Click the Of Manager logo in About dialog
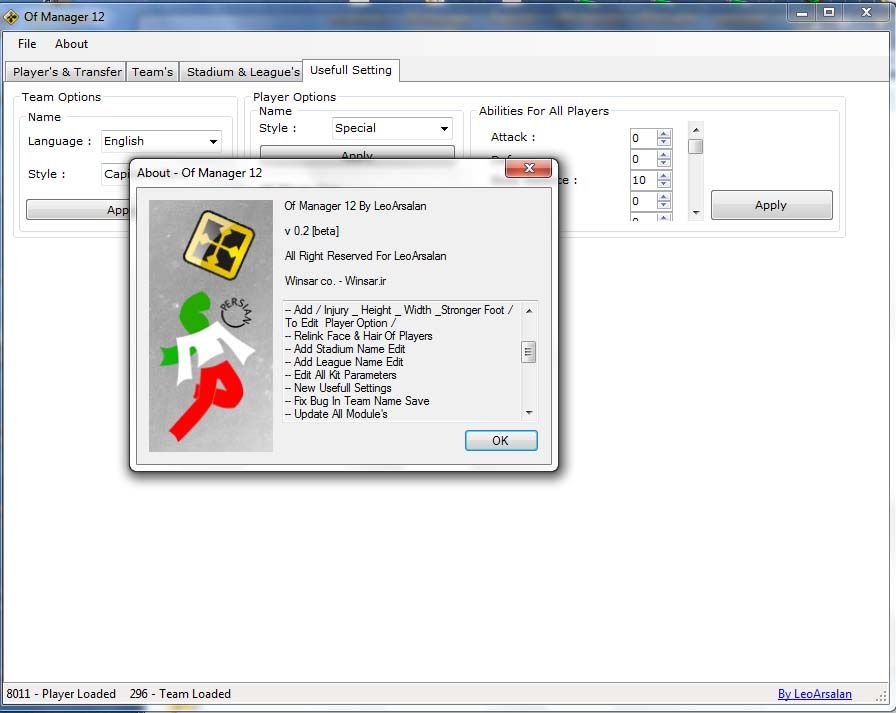The image size is (896, 713). [220, 244]
